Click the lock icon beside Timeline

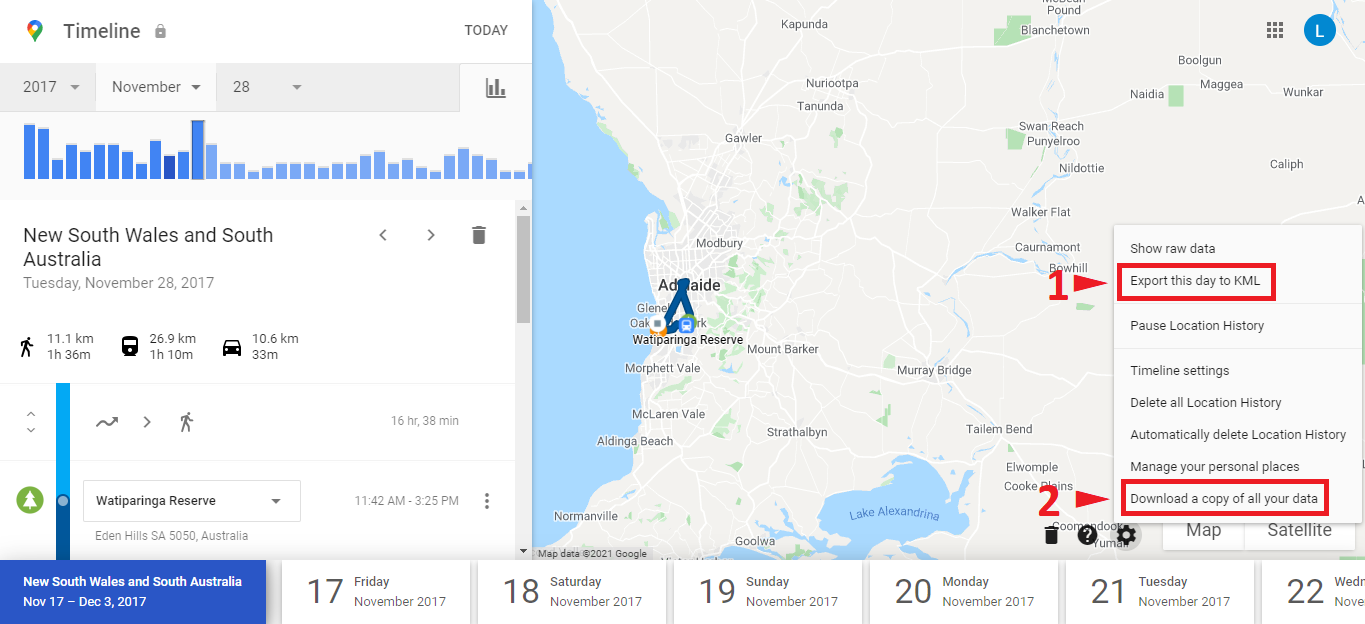coord(160,31)
